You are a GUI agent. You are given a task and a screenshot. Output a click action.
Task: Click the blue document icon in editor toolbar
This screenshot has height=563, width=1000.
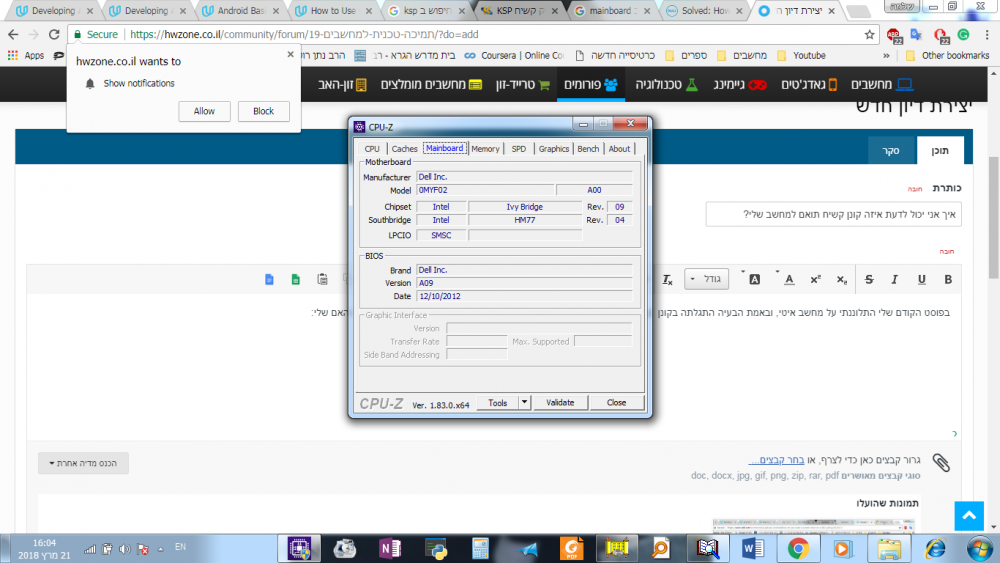[269, 279]
